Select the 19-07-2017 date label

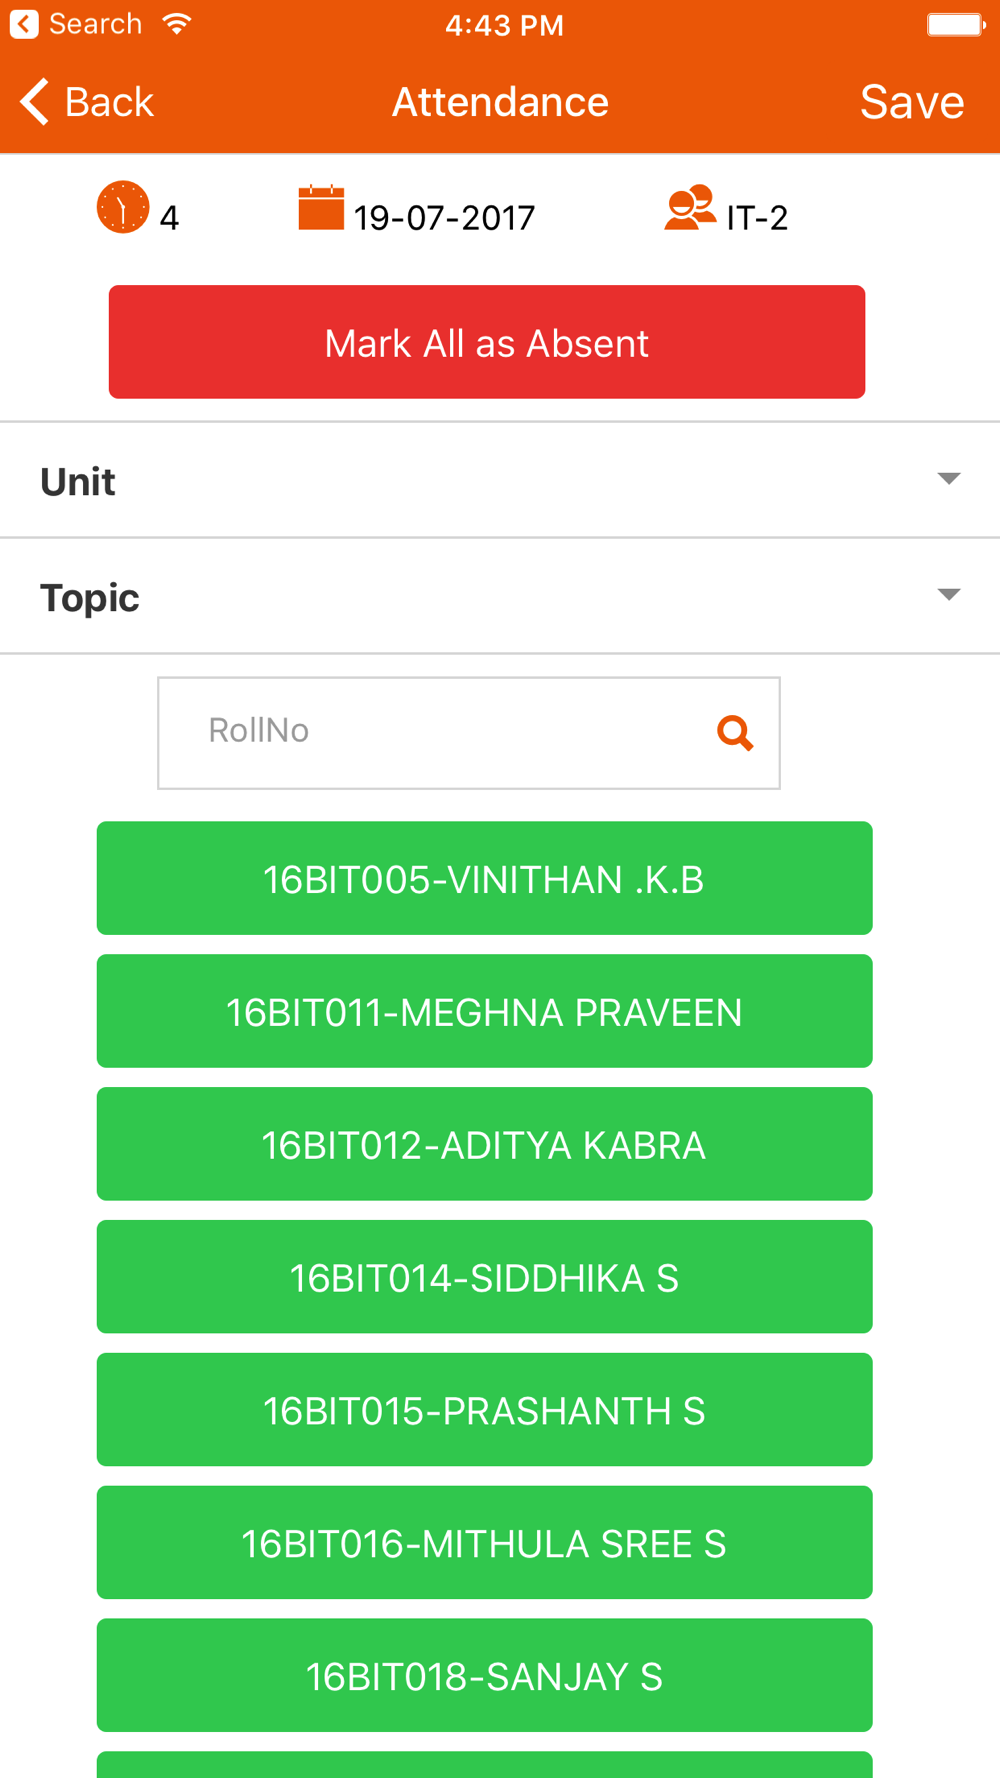(444, 217)
